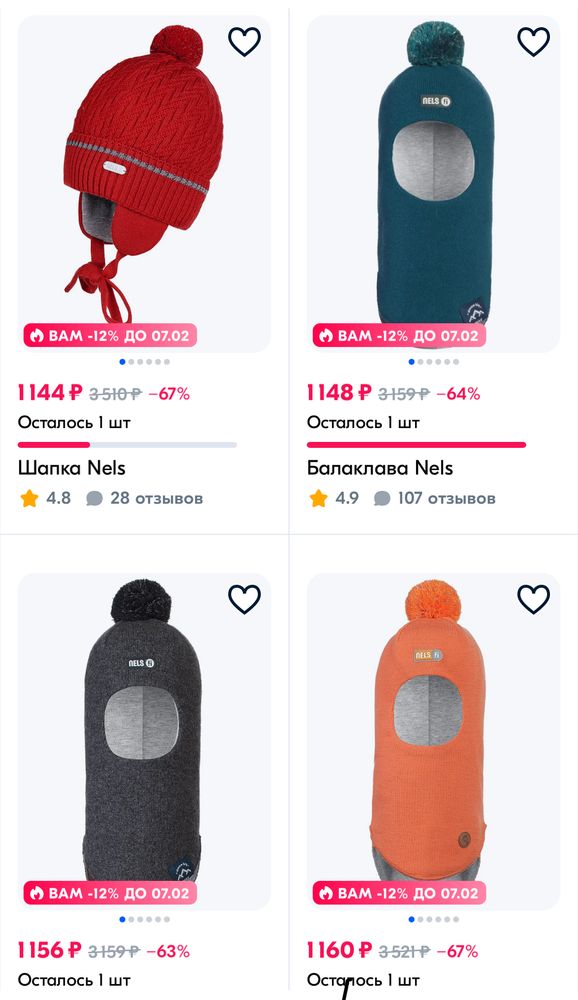The height and width of the screenshot is (1000, 578).
Task: Add the dark gray balaclava to favorites
Action: (243, 598)
